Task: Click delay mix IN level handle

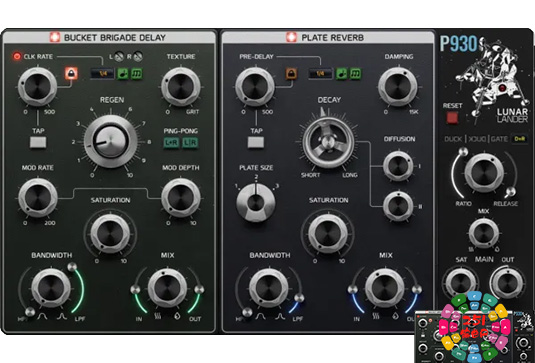Action: tap(135, 290)
